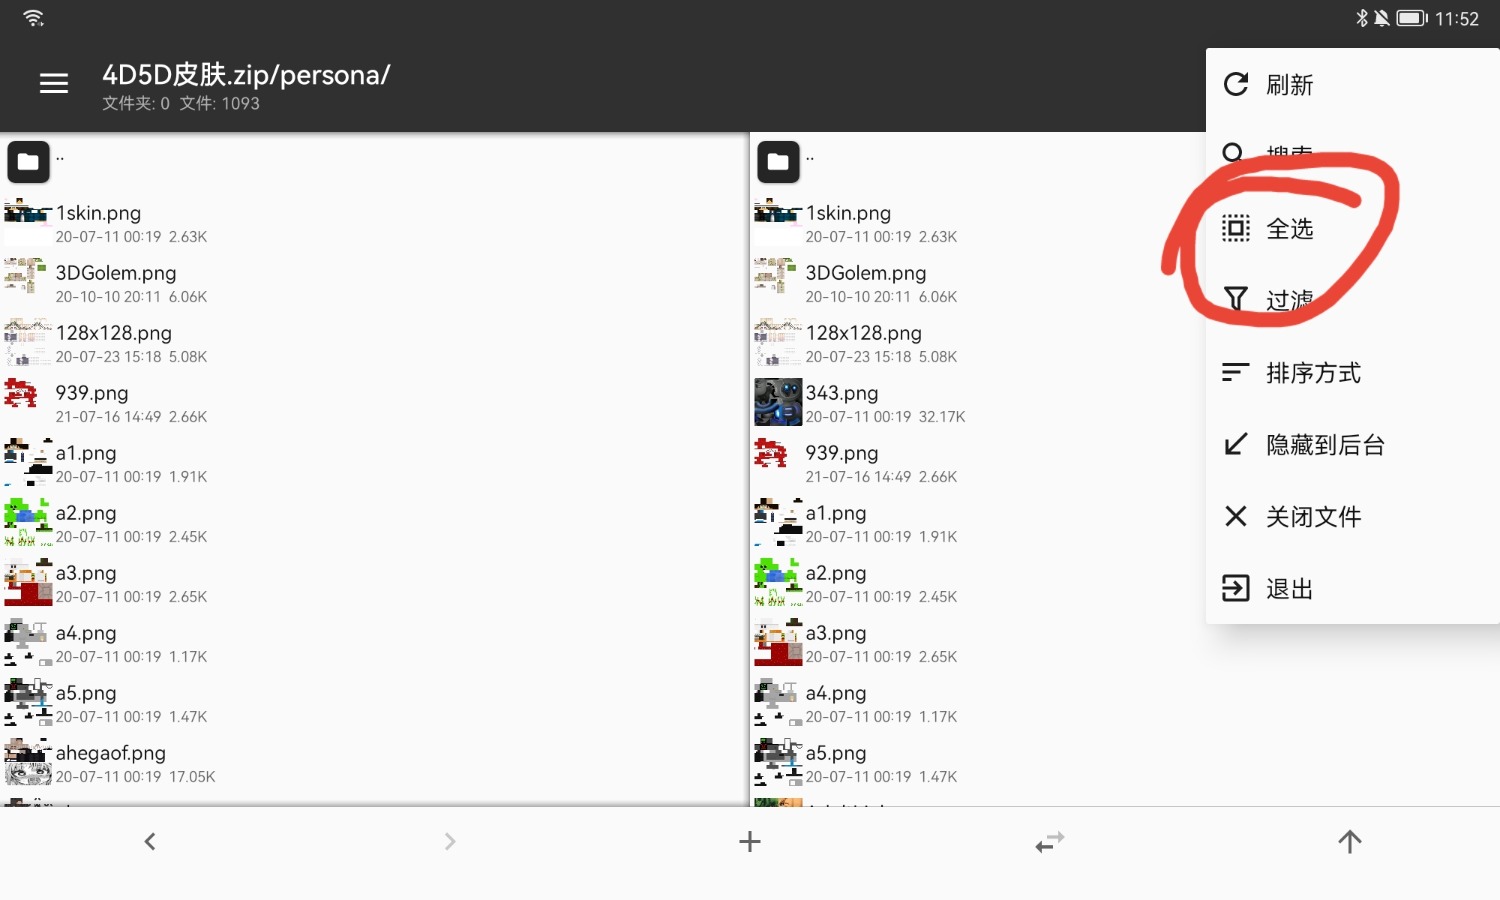This screenshot has width=1500, height=900.
Task: Select 1skin.png in the right pane
Action: click(978, 222)
